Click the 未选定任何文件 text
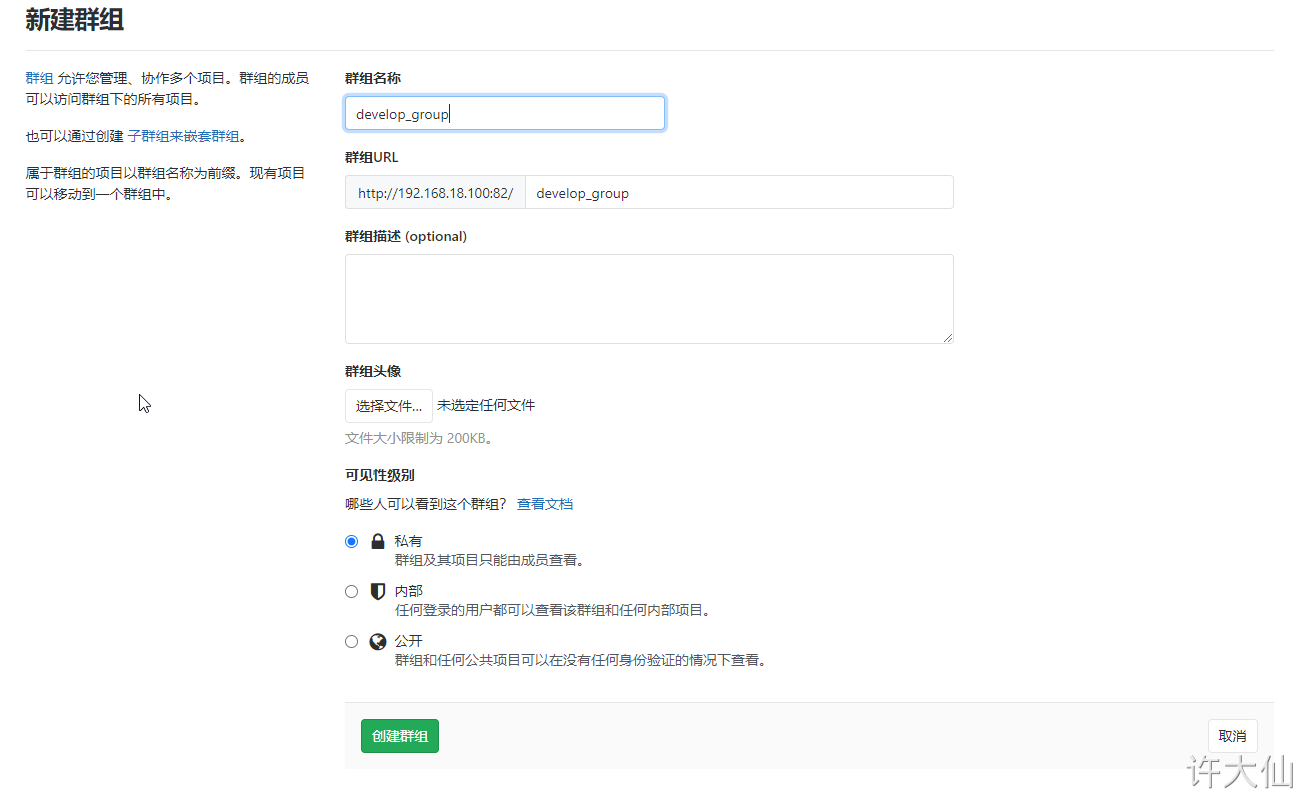The width and height of the screenshot is (1302, 798). [x=486, y=406]
